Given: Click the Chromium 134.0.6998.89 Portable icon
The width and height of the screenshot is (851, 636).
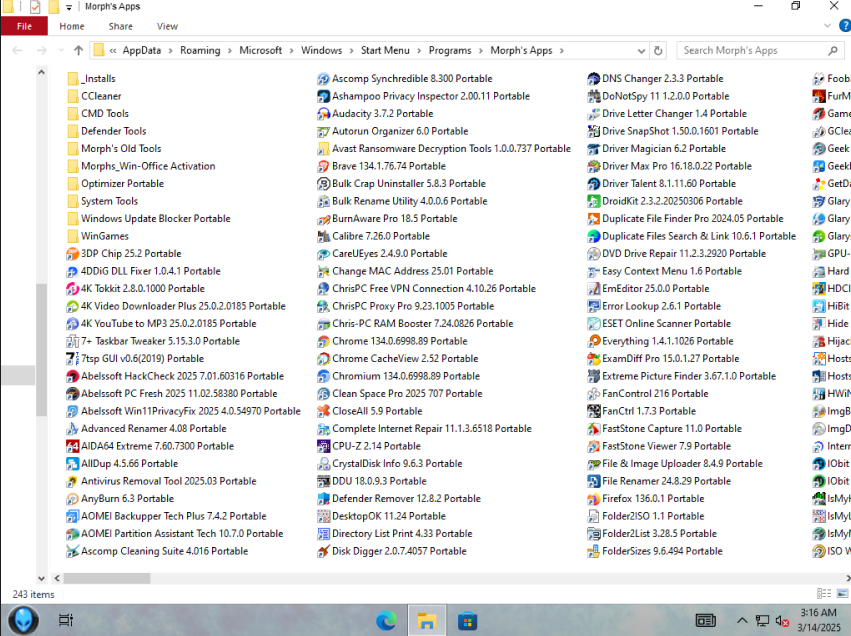Looking at the screenshot, I should (x=323, y=376).
